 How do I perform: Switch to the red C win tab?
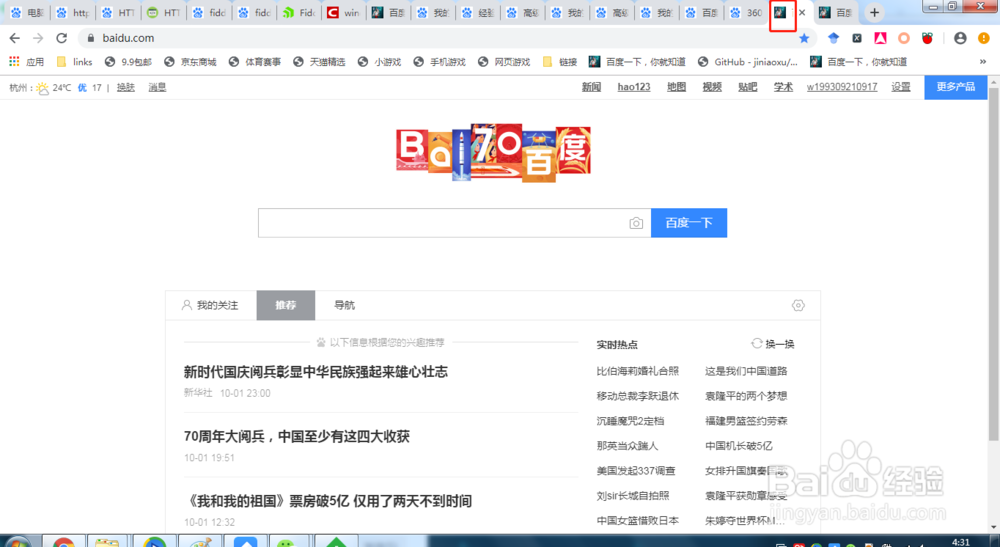[x=343, y=13]
